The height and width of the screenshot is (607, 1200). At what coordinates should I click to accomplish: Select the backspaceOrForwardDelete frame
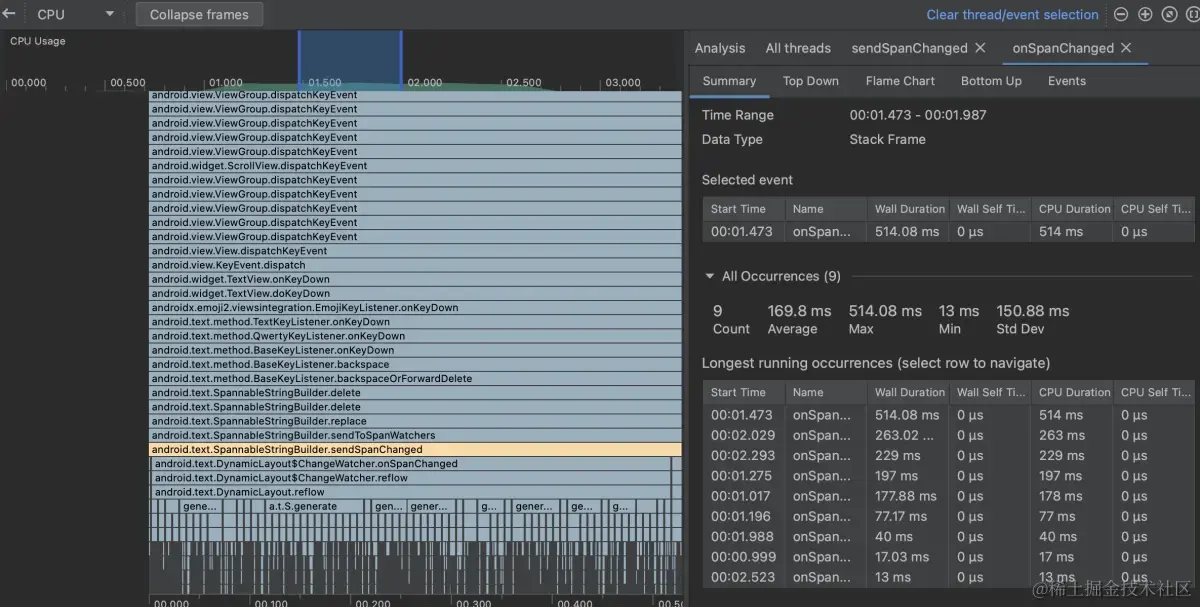[416, 379]
